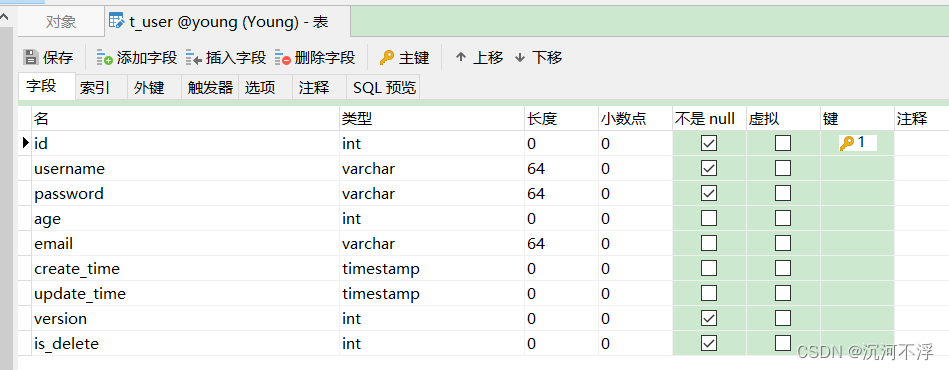Viewport: 949px width, 370px height.
Task: Open the Options (选项) tab
Action: pyautogui.click(x=265, y=88)
